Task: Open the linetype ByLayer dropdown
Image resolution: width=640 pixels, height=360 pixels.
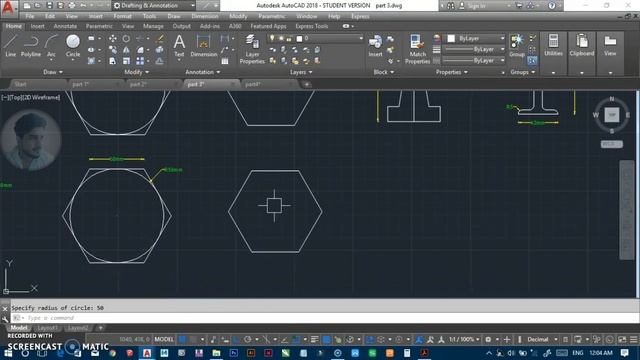Action: coord(474,60)
